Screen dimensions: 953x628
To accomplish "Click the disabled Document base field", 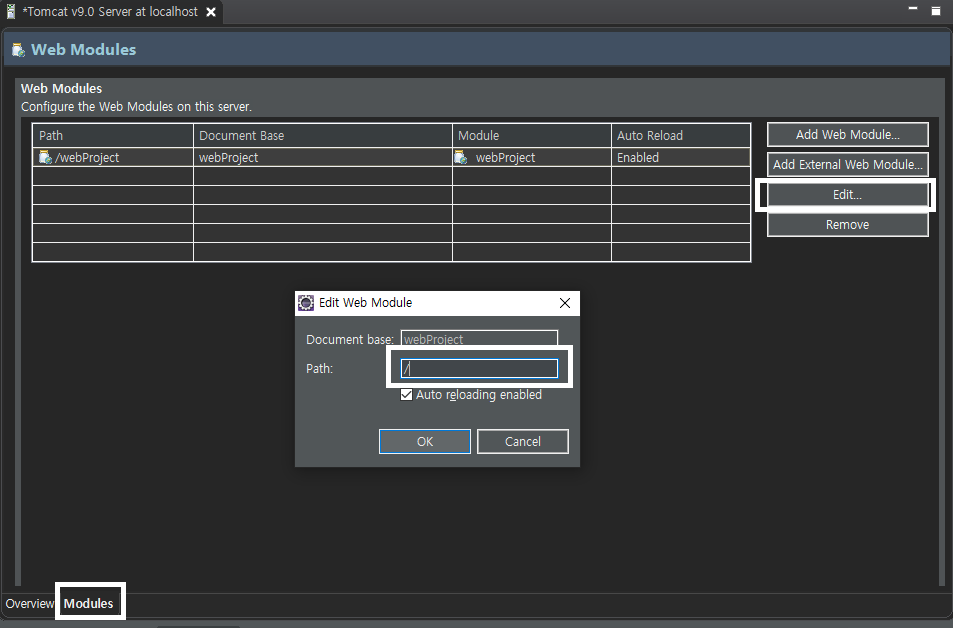I will tap(479, 339).
